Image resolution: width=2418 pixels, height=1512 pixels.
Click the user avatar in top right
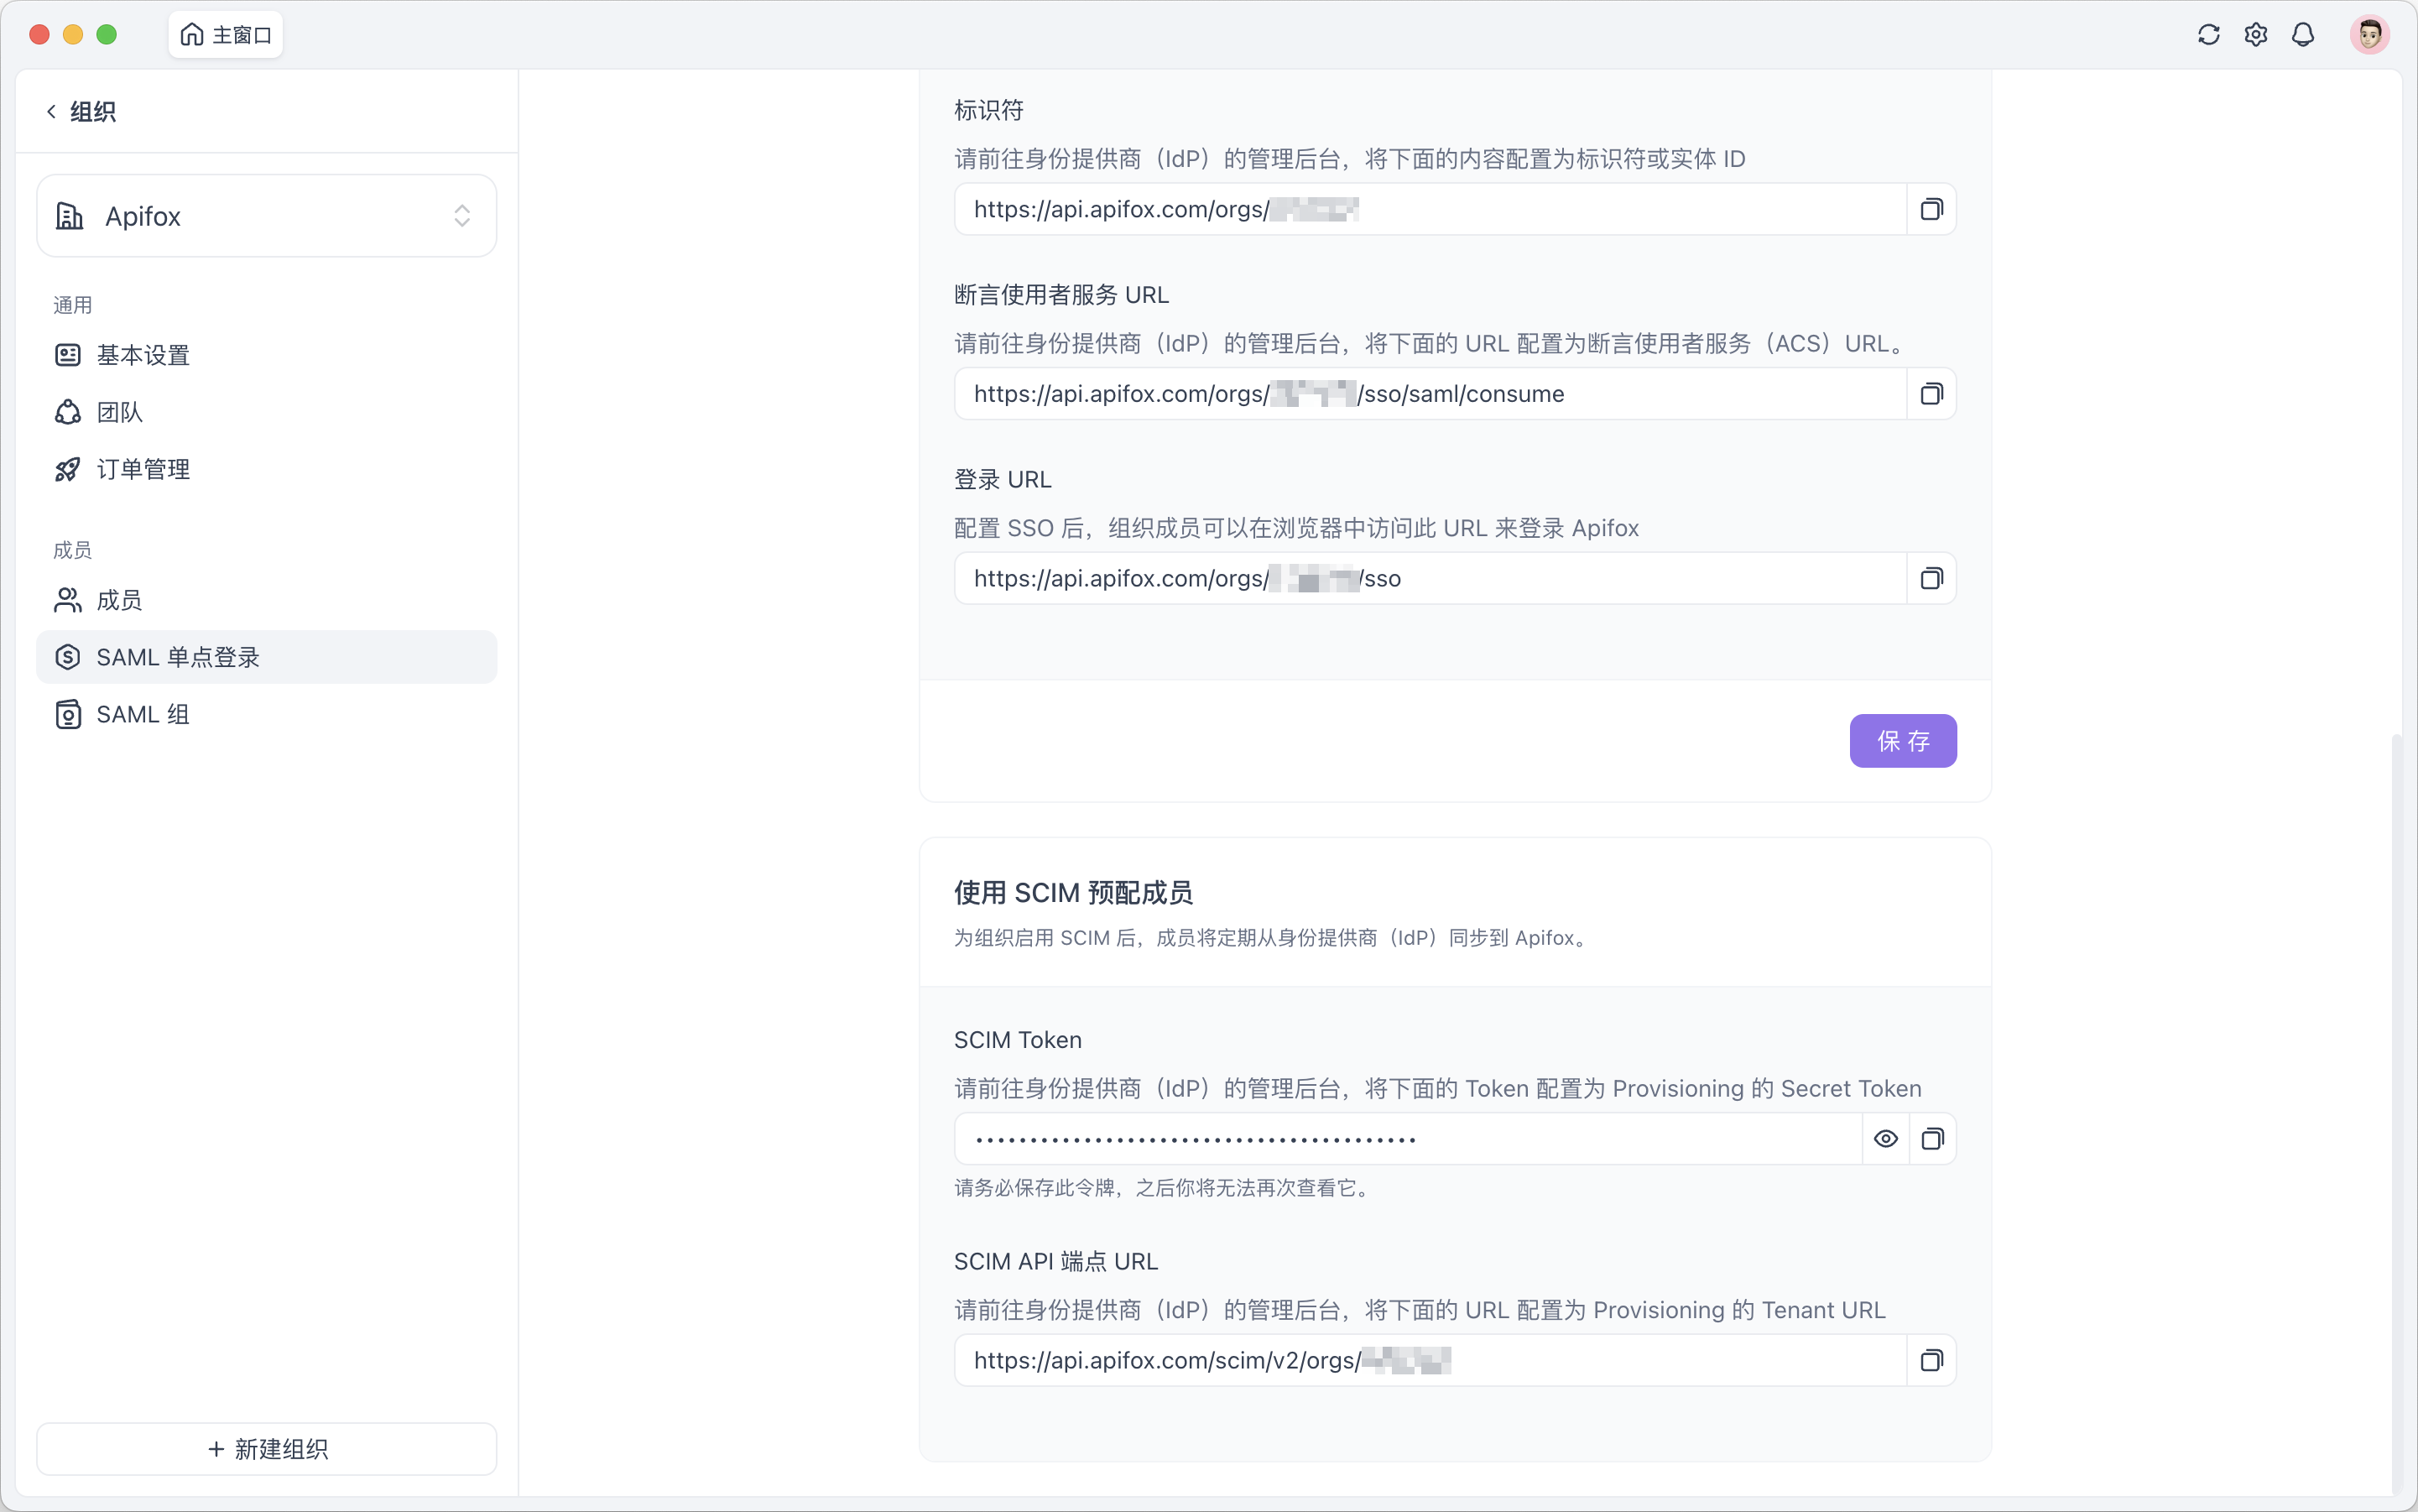pos(2370,34)
